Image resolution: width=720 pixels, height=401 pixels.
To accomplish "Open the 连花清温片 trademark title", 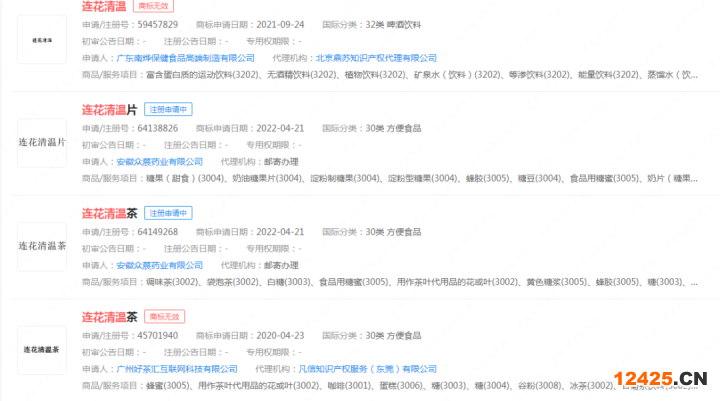I will click(109, 110).
